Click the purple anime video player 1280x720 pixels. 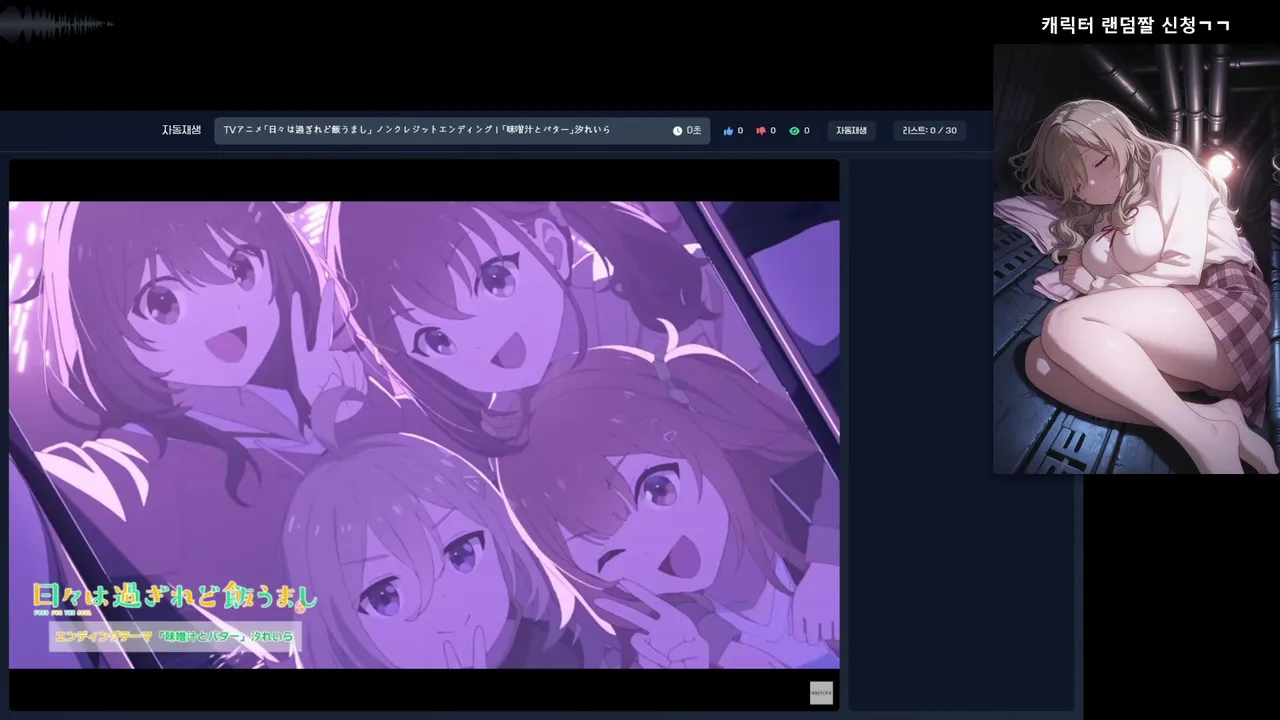pos(424,435)
